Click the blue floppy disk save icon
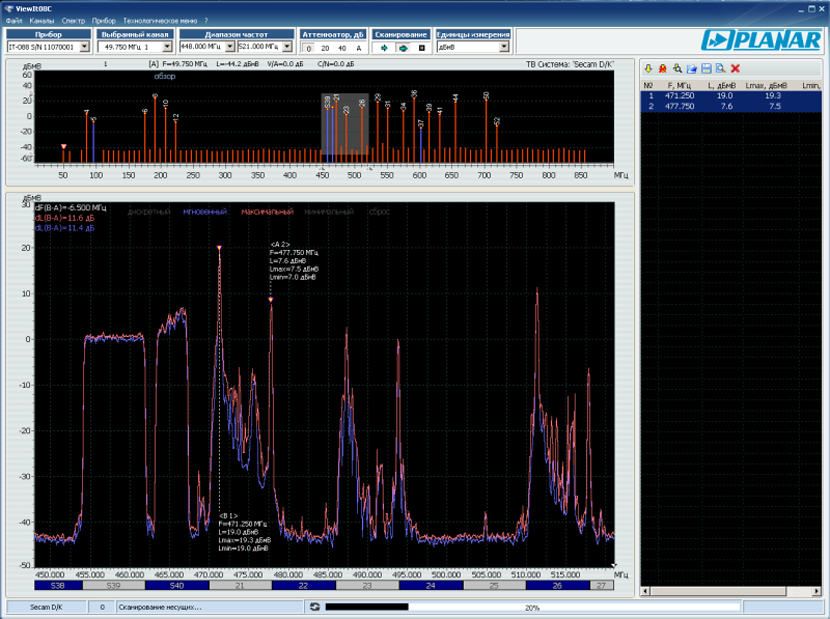This screenshot has width=830, height=619. point(706,68)
